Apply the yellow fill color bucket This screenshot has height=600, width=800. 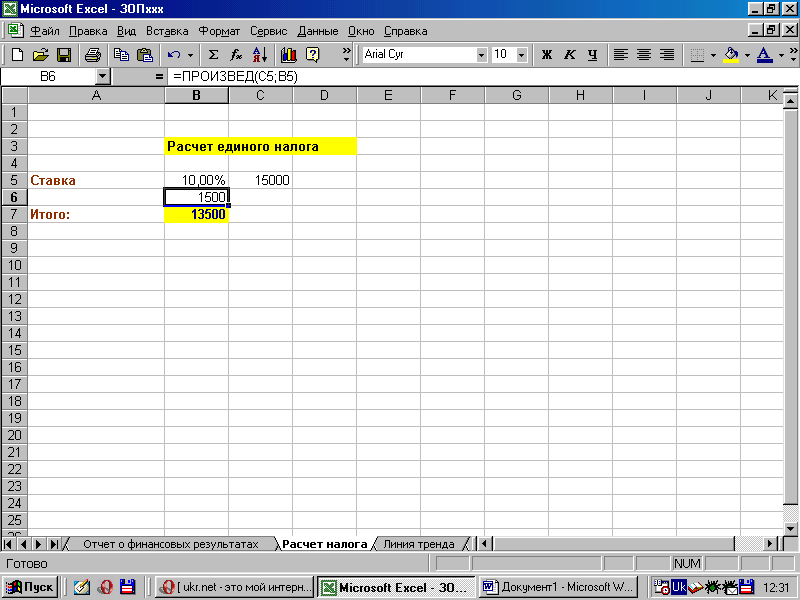731,55
